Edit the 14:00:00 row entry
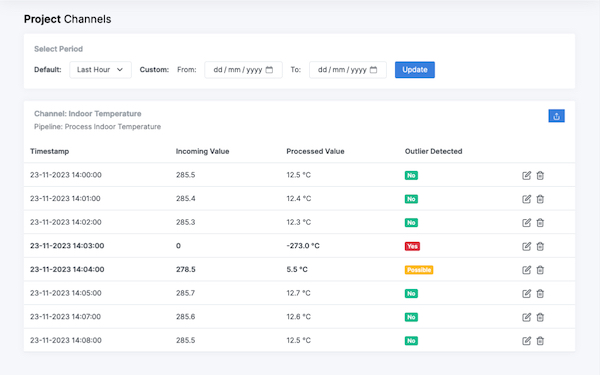Viewport: 600px width, 375px height. tap(527, 175)
